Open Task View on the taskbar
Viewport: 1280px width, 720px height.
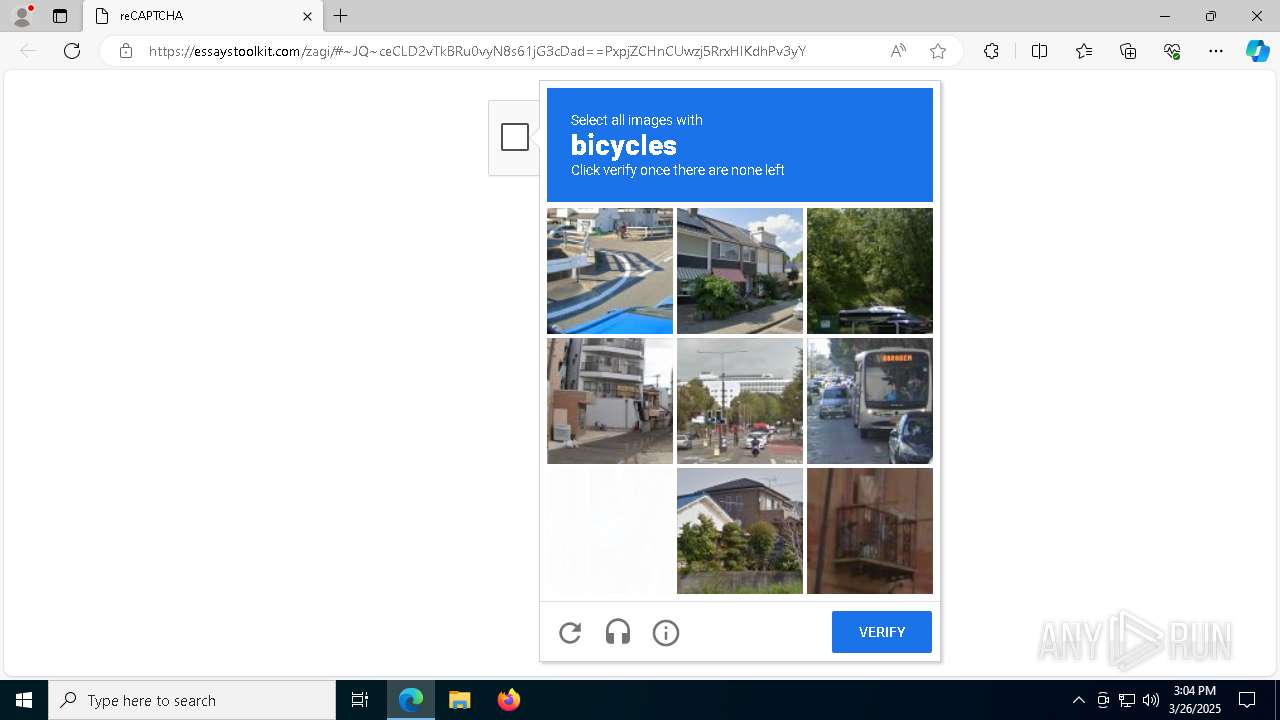point(360,700)
